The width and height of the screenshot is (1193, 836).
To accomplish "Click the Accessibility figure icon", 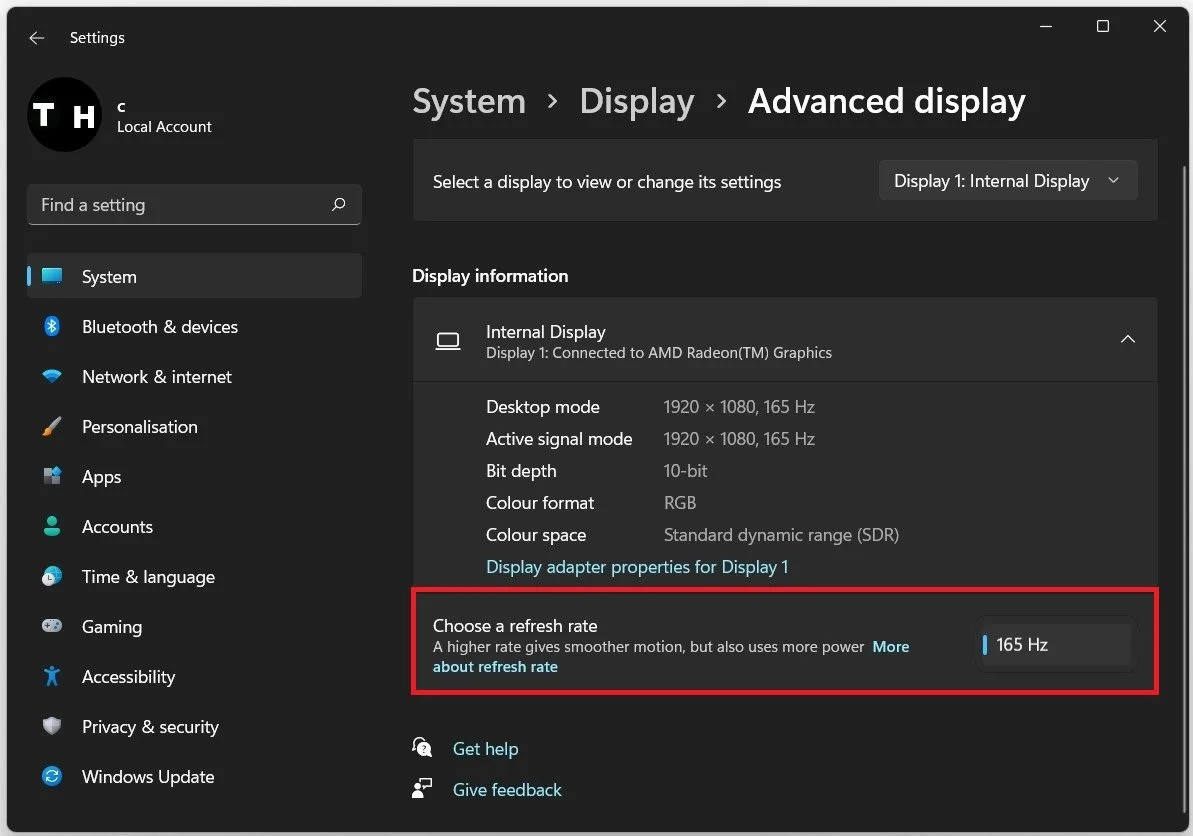I will coord(52,677).
